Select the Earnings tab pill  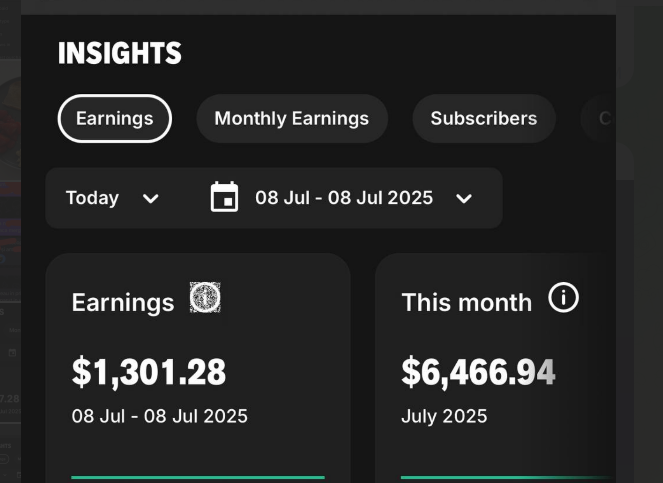tap(115, 118)
